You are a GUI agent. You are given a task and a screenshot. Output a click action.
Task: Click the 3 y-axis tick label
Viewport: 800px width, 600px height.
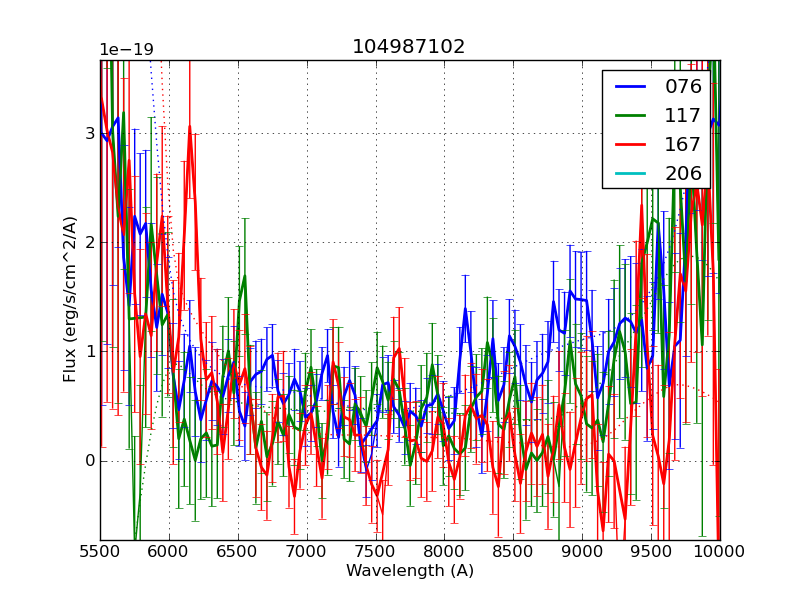(90, 134)
